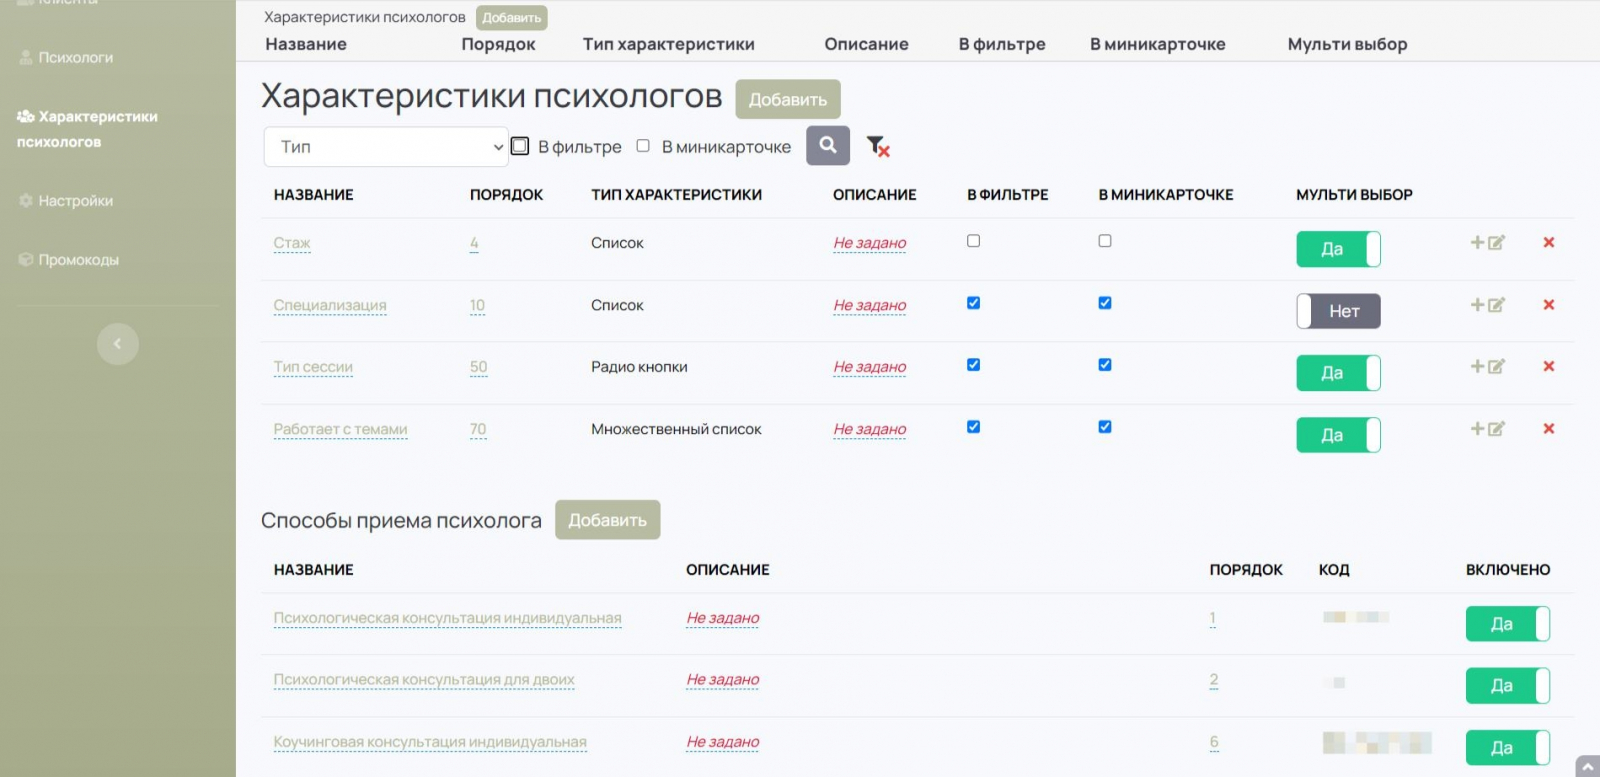The image size is (1600, 777).
Task: Uncheck В фильтре for Тип сессии row
Action: click(x=974, y=365)
